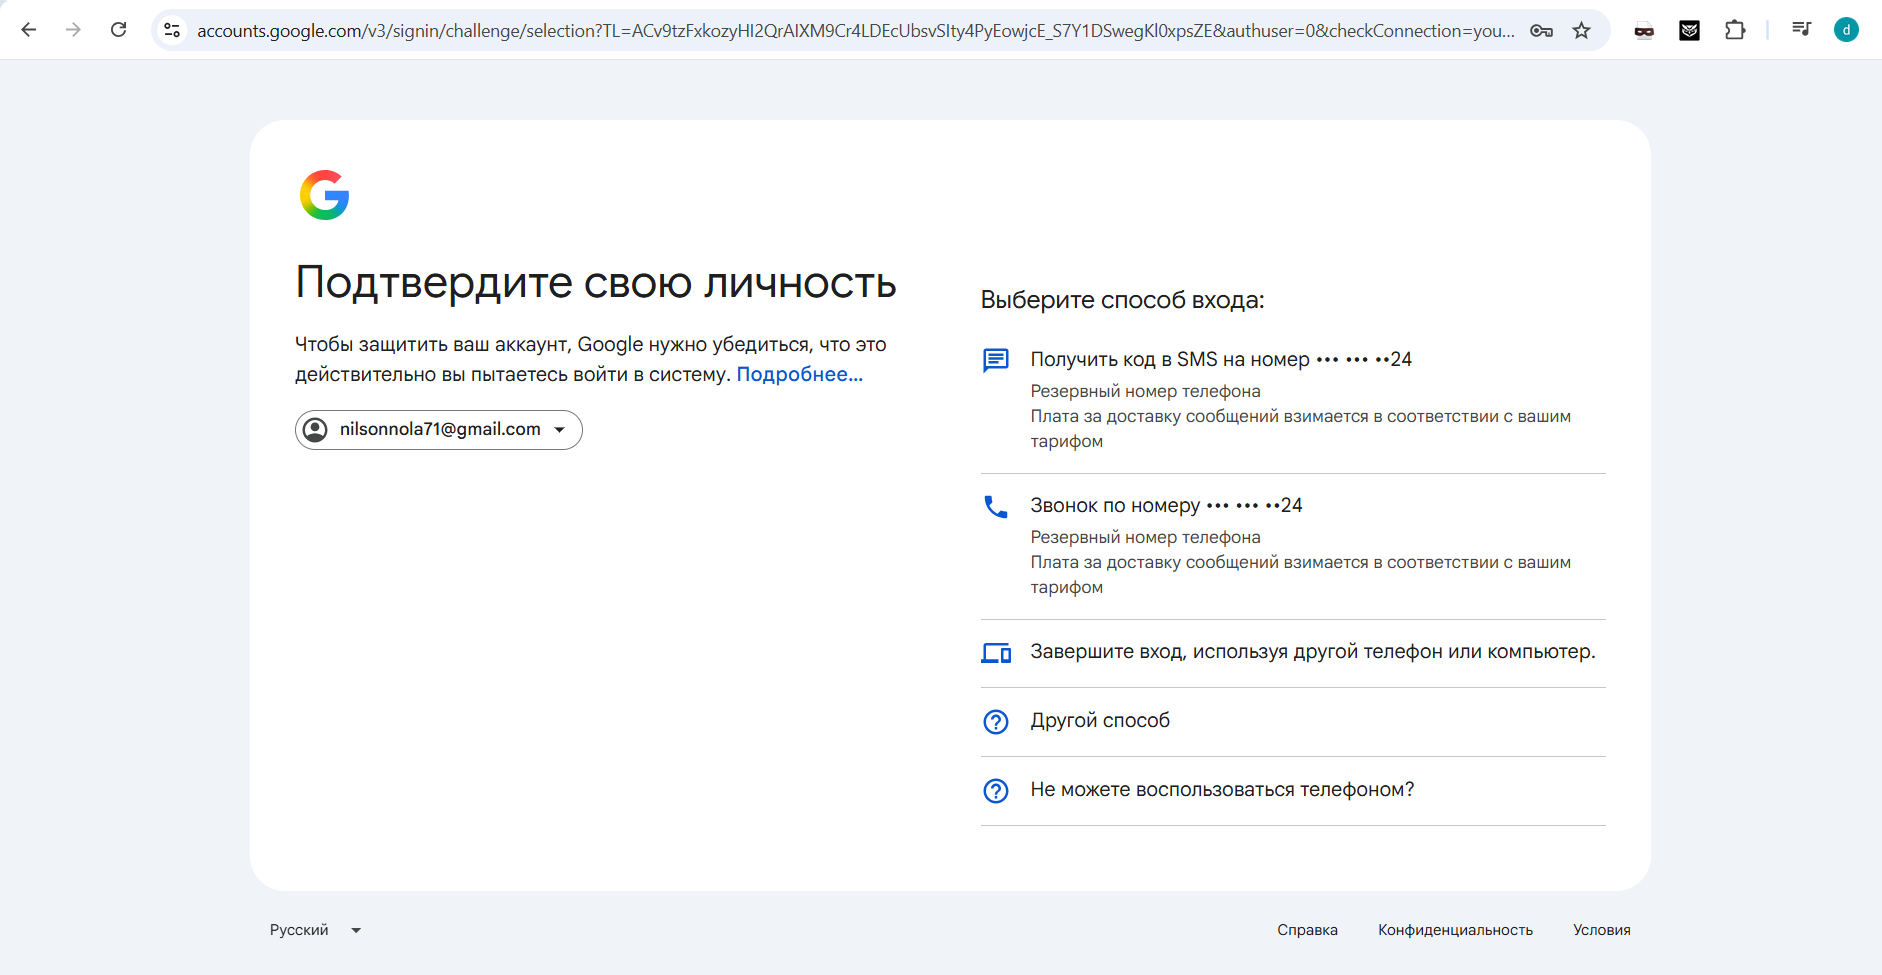This screenshot has width=1882, height=975.
Task: Click the Google logo
Action: (x=325, y=195)
